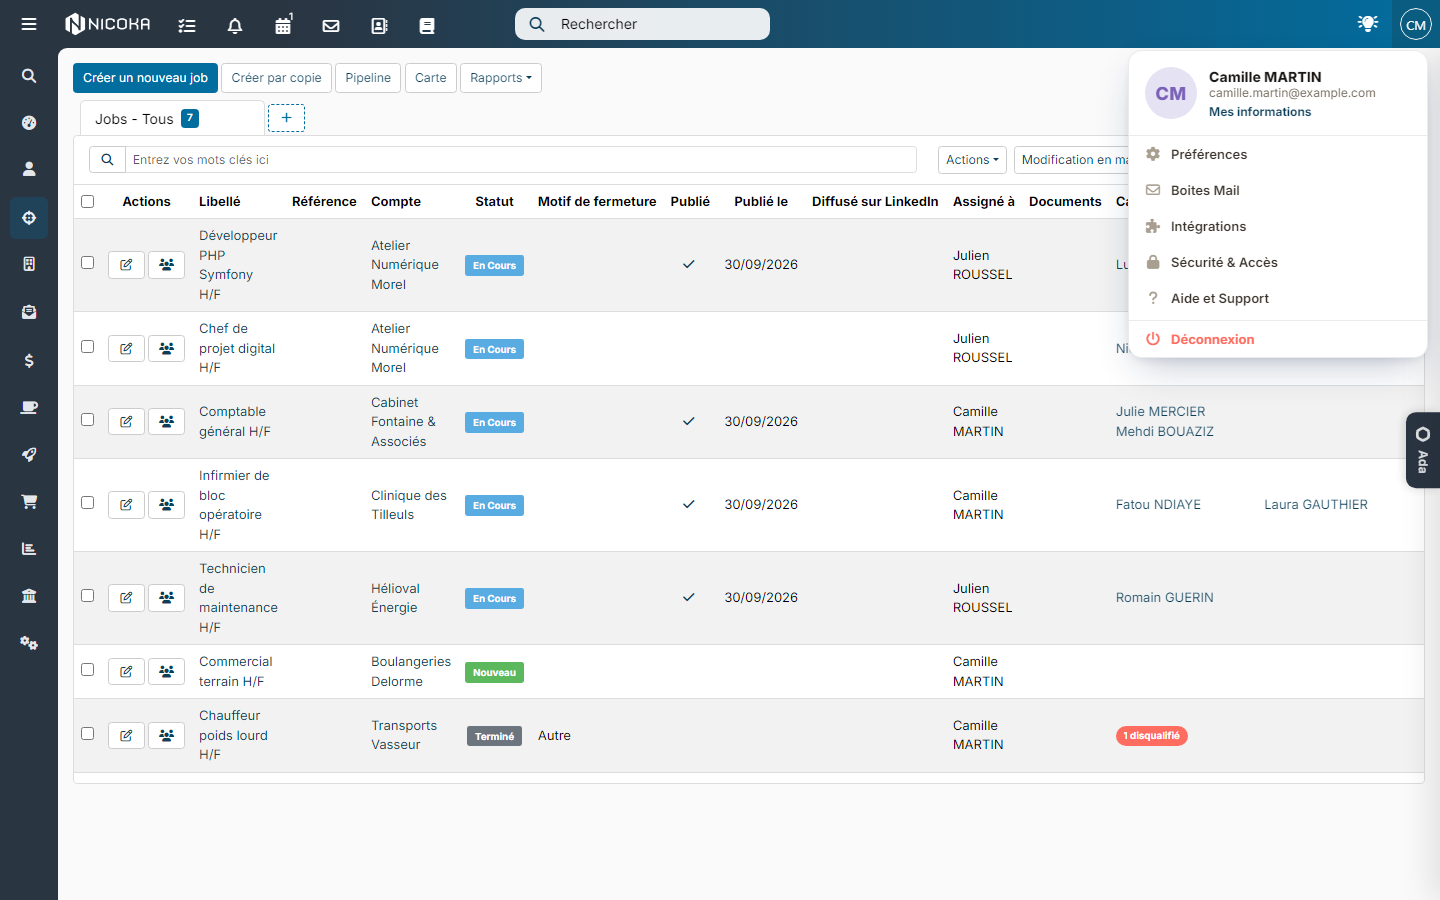1440x900 pixels.
Task: View candidates for Chauffeur poids lourd job
Action: tap(166, 736)
